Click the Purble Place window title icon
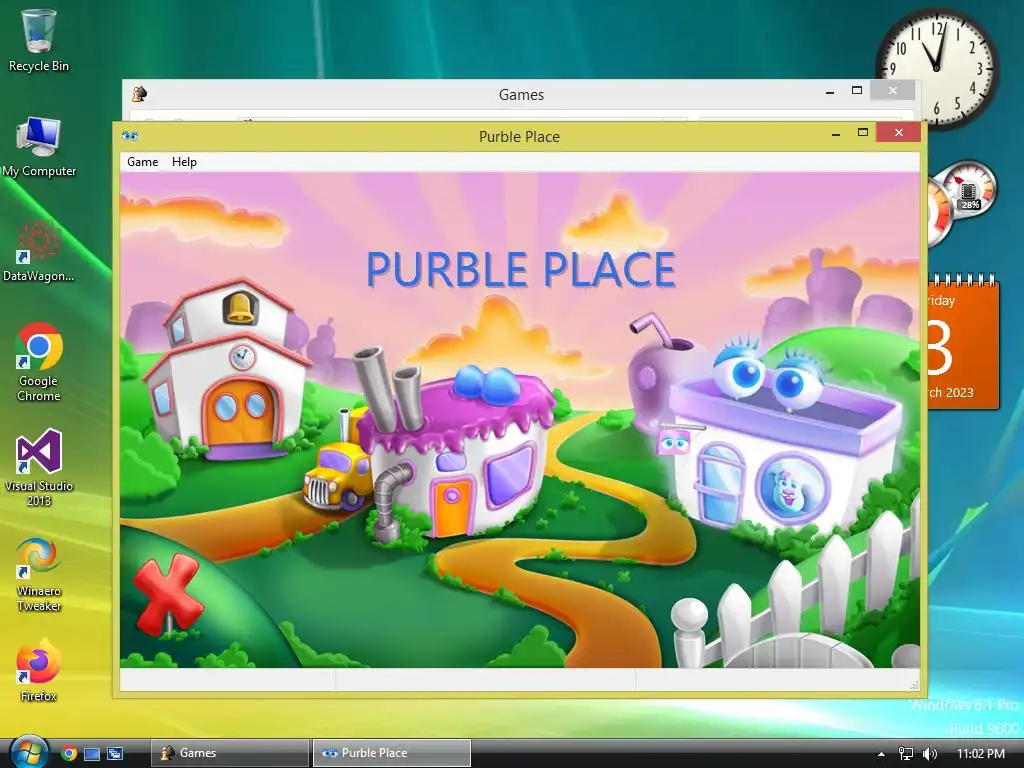Image resolution: width=1024 pixels, height=768 pixels. click(x=130, y=136)
